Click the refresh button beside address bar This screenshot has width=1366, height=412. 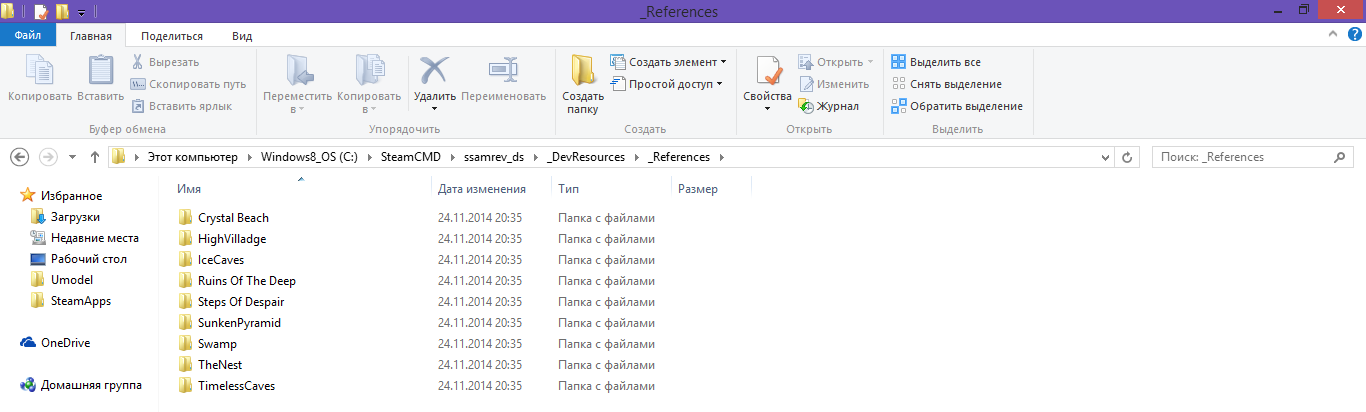(x=1127, y=157)
